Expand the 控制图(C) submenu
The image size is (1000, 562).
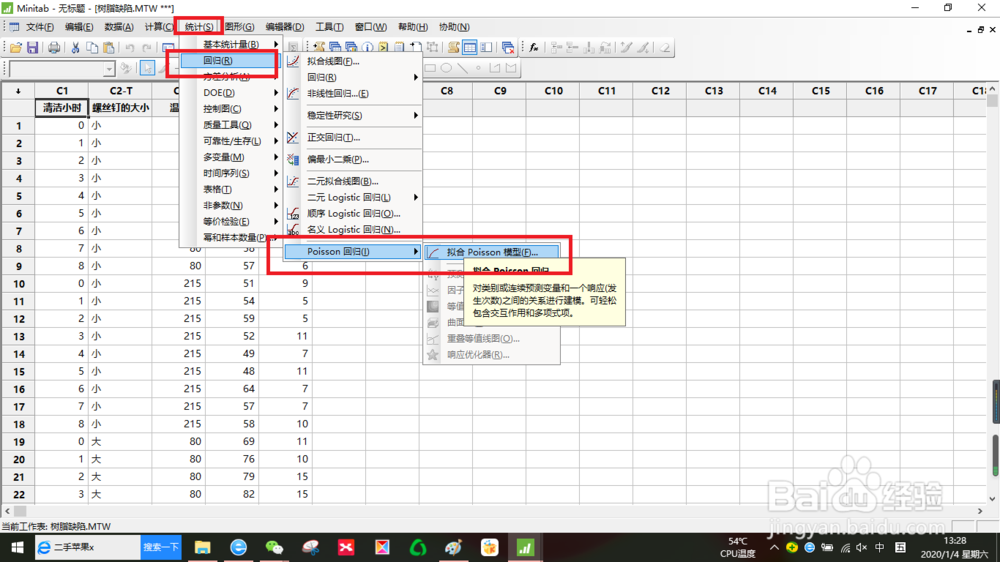click(x=231, y=108)
